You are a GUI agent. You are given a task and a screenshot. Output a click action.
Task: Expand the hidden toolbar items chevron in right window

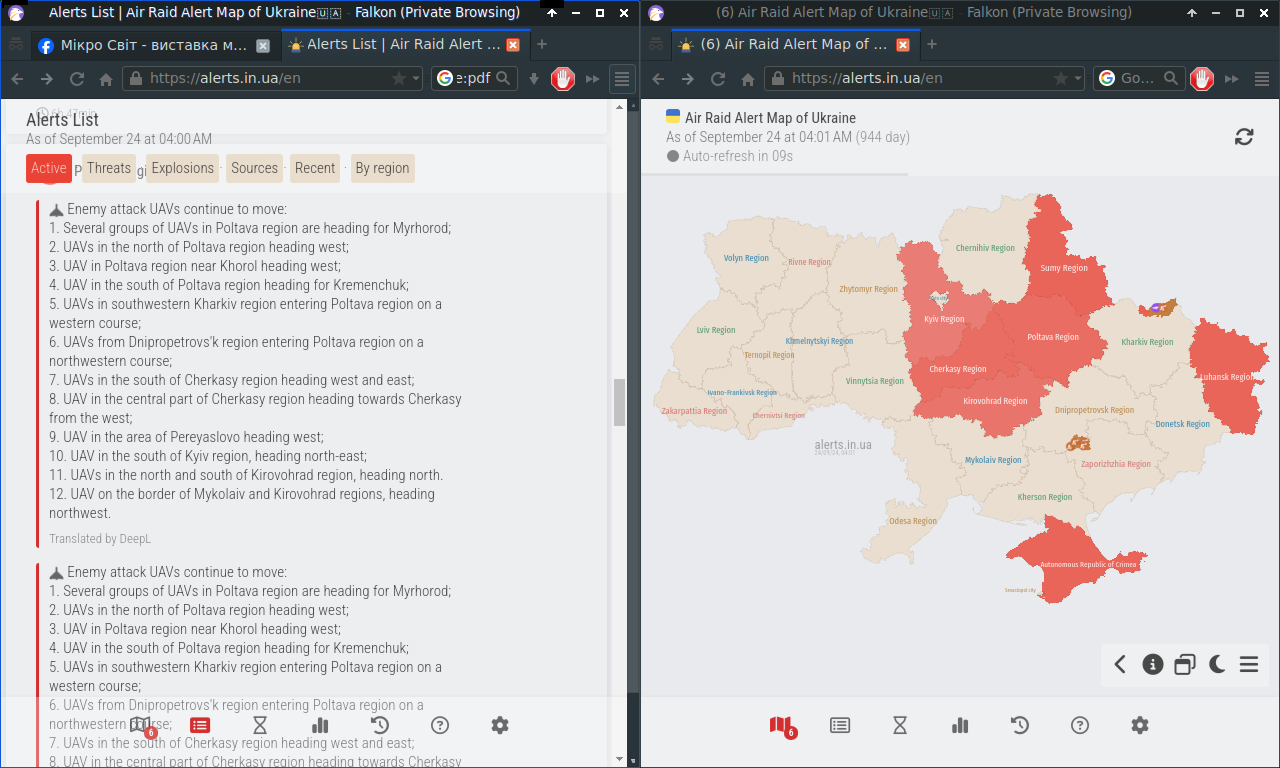click(1232, 79)
